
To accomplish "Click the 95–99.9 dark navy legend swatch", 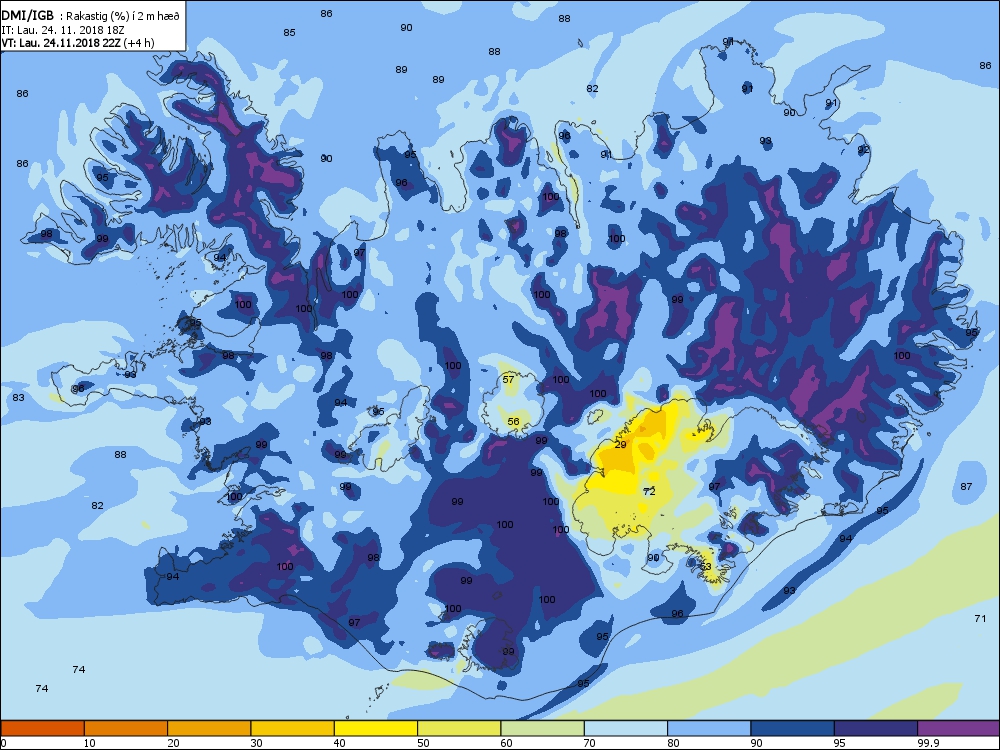I will click(x=876, y=728).
